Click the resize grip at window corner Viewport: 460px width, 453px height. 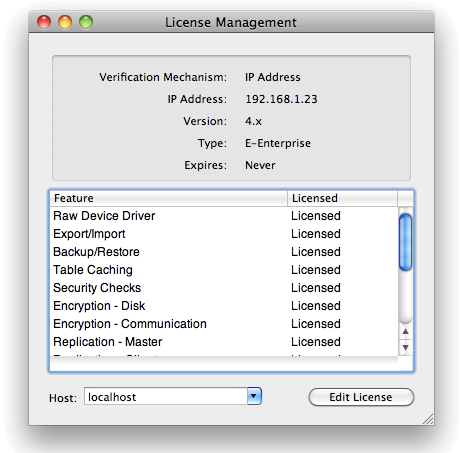pyautogui.click(x=428, y=419)
